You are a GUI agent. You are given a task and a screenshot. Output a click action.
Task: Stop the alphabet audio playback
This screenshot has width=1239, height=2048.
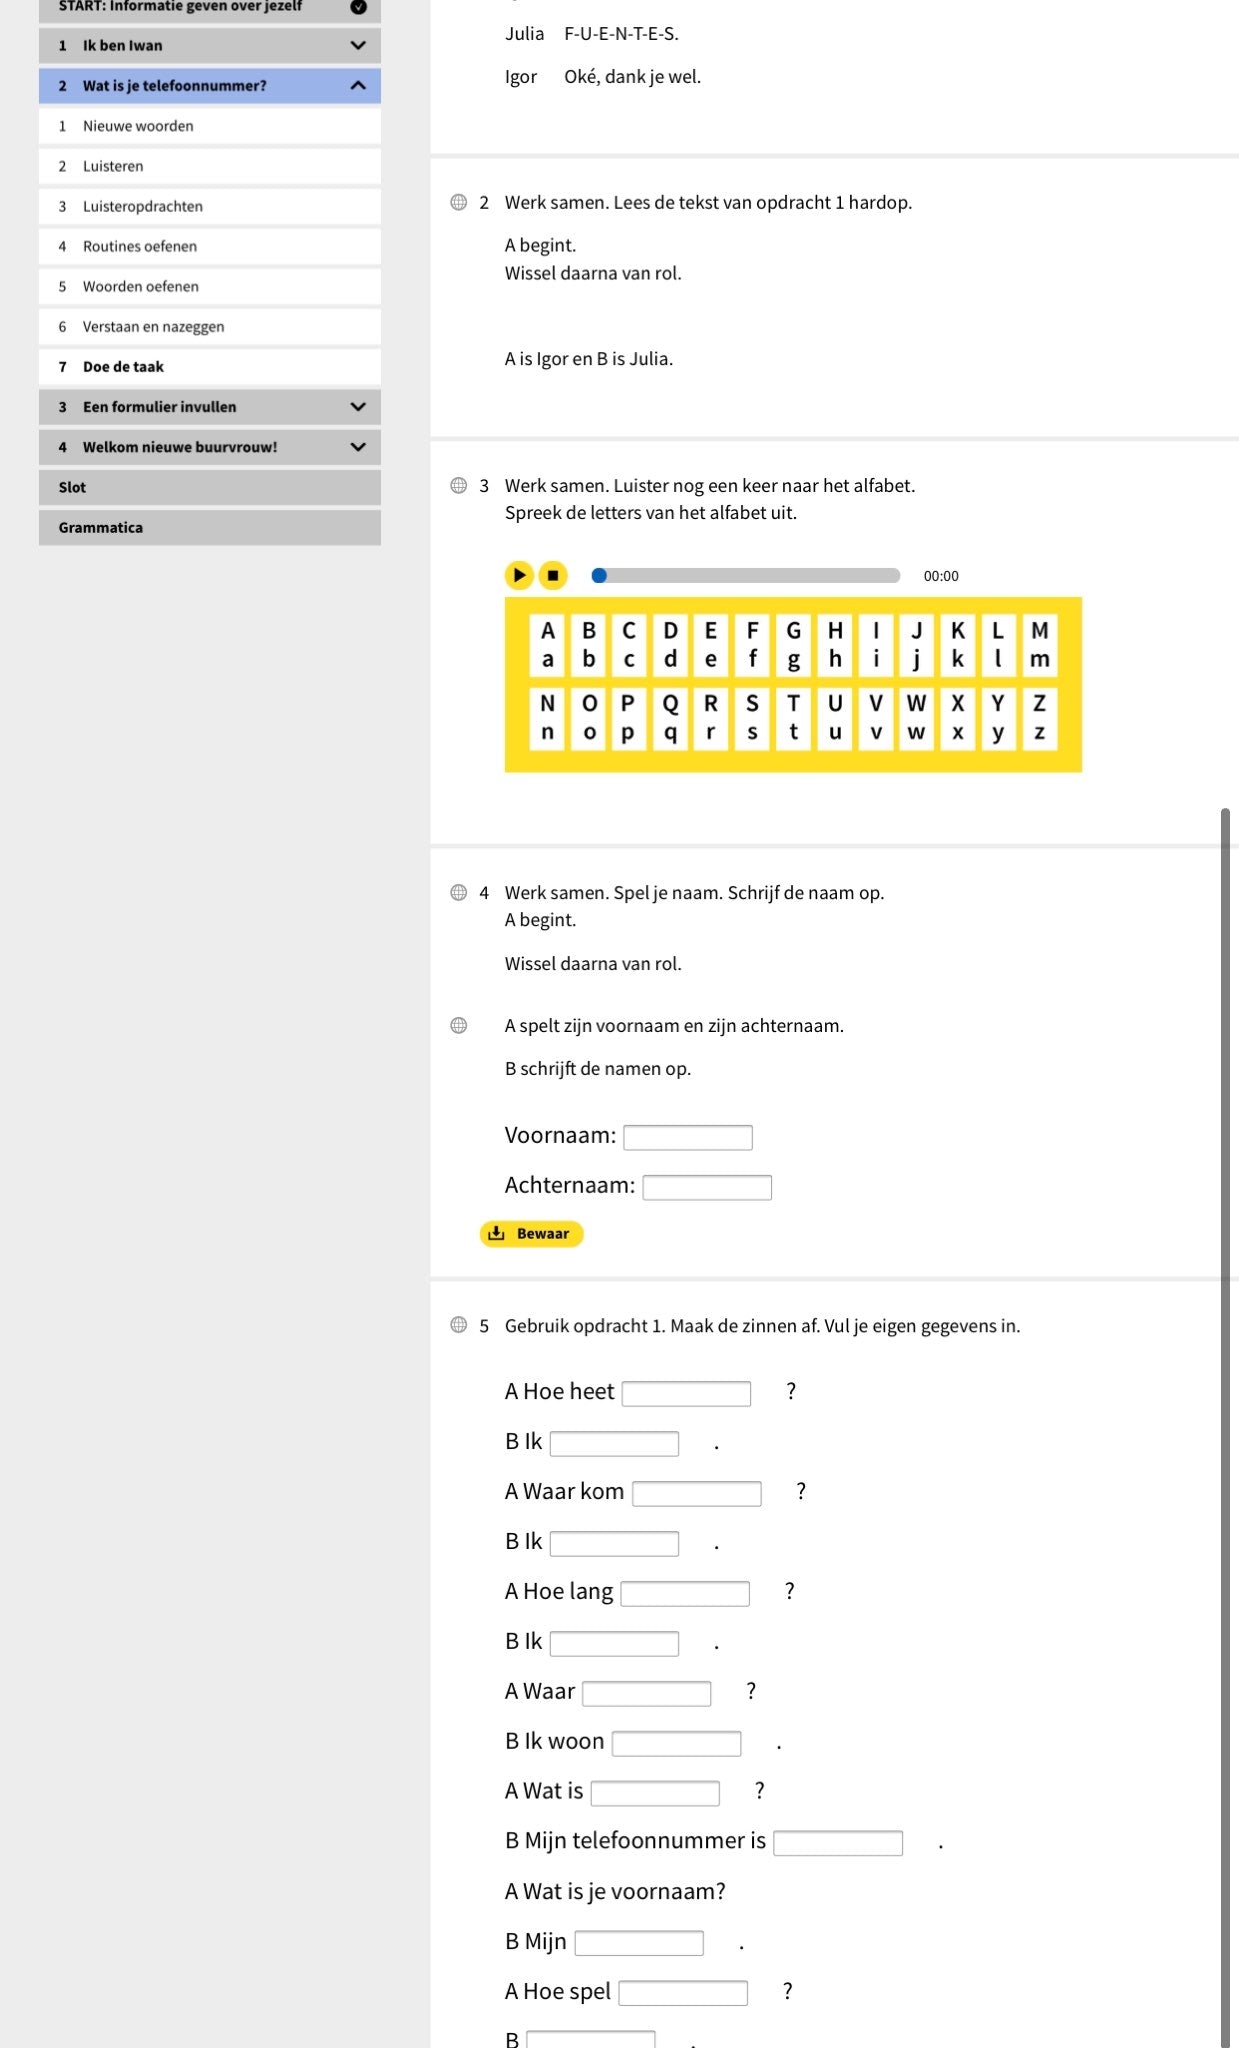(553, 575)
